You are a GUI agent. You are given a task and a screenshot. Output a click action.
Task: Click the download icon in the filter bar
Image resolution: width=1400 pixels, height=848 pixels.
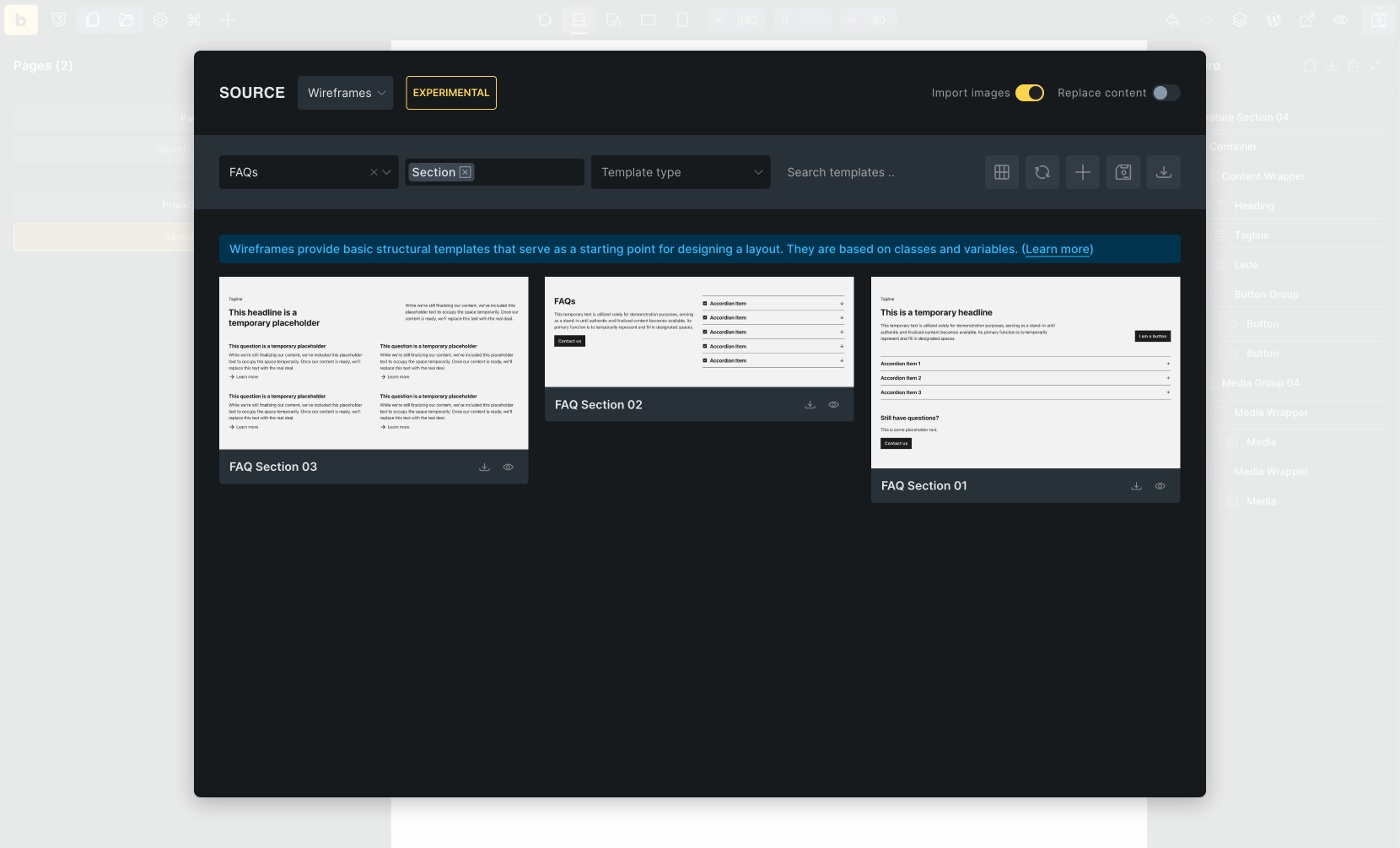click(1163, 172)
